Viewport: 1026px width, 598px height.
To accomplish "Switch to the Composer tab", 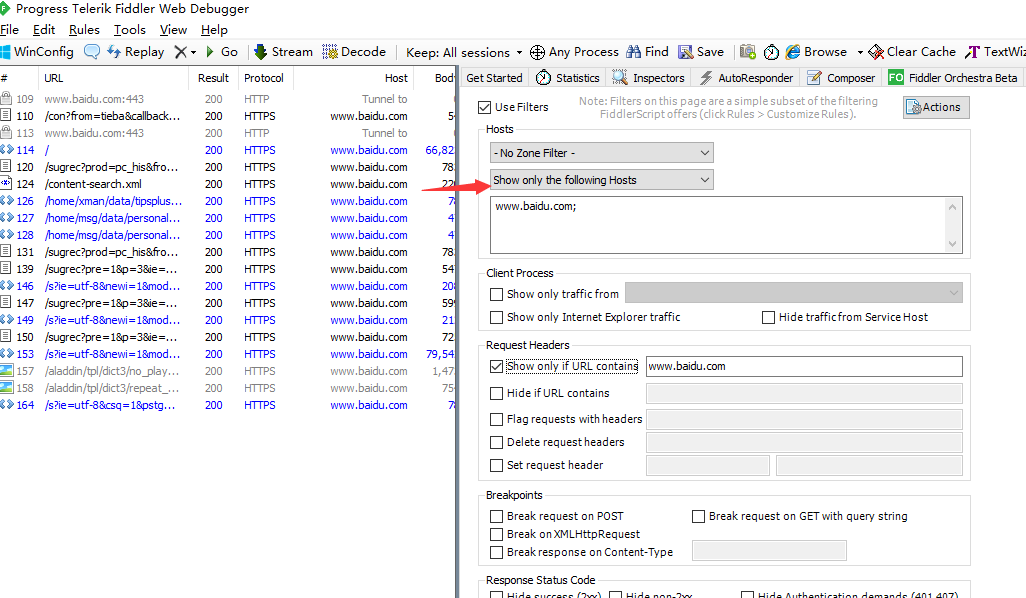I will tap(841, 78).
